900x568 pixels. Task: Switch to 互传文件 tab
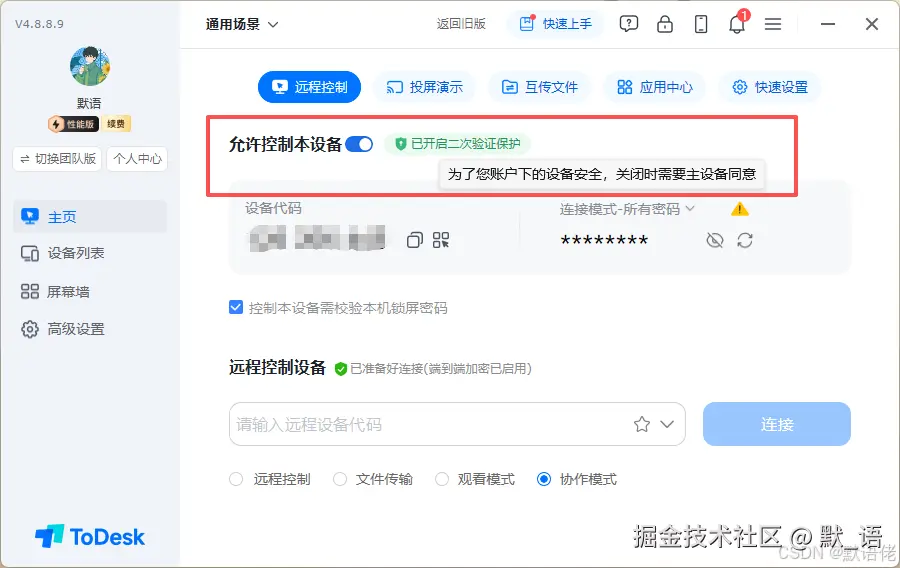(540, 87)
